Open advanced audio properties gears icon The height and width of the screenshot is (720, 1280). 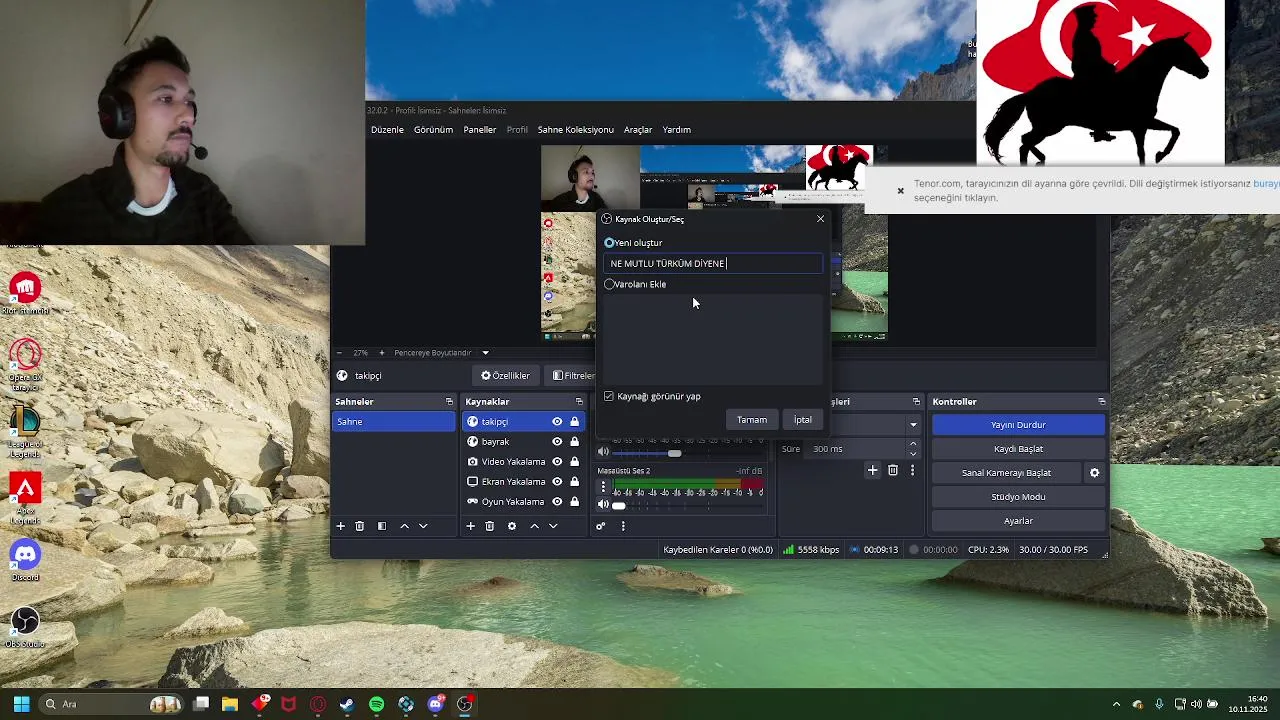coord(601,526)
